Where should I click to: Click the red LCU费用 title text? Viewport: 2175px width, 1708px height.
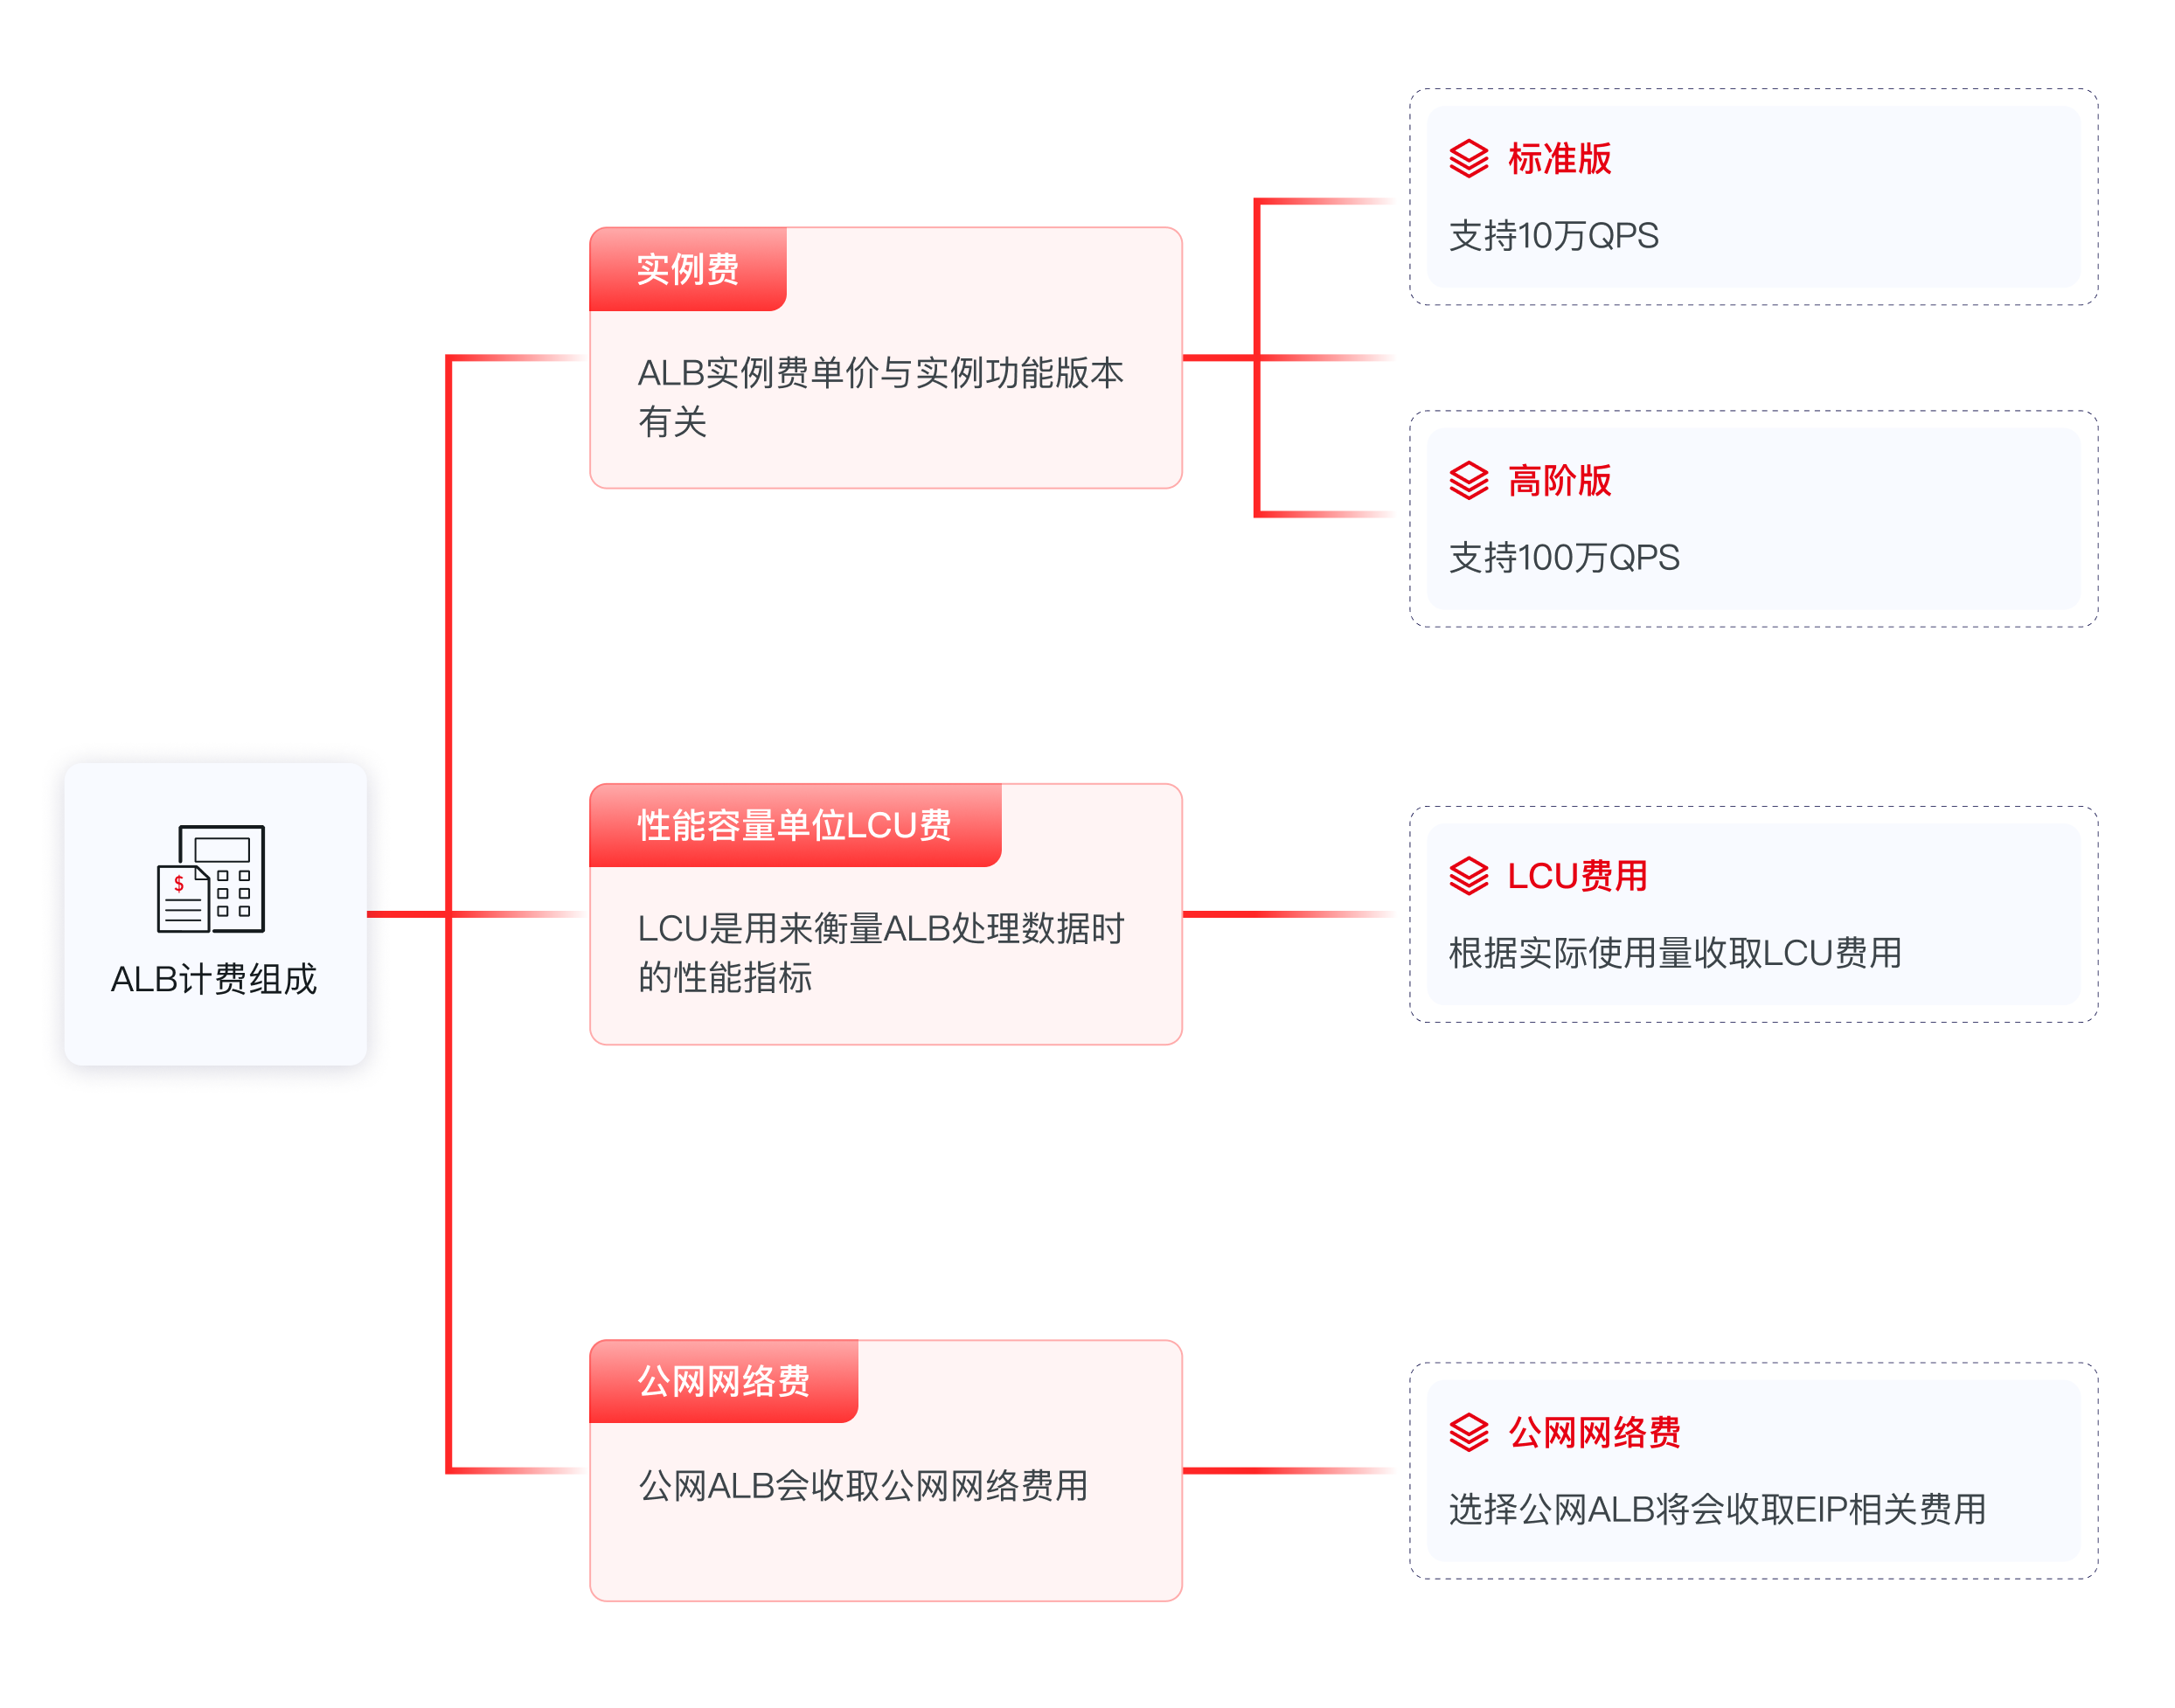(1577, 876)
